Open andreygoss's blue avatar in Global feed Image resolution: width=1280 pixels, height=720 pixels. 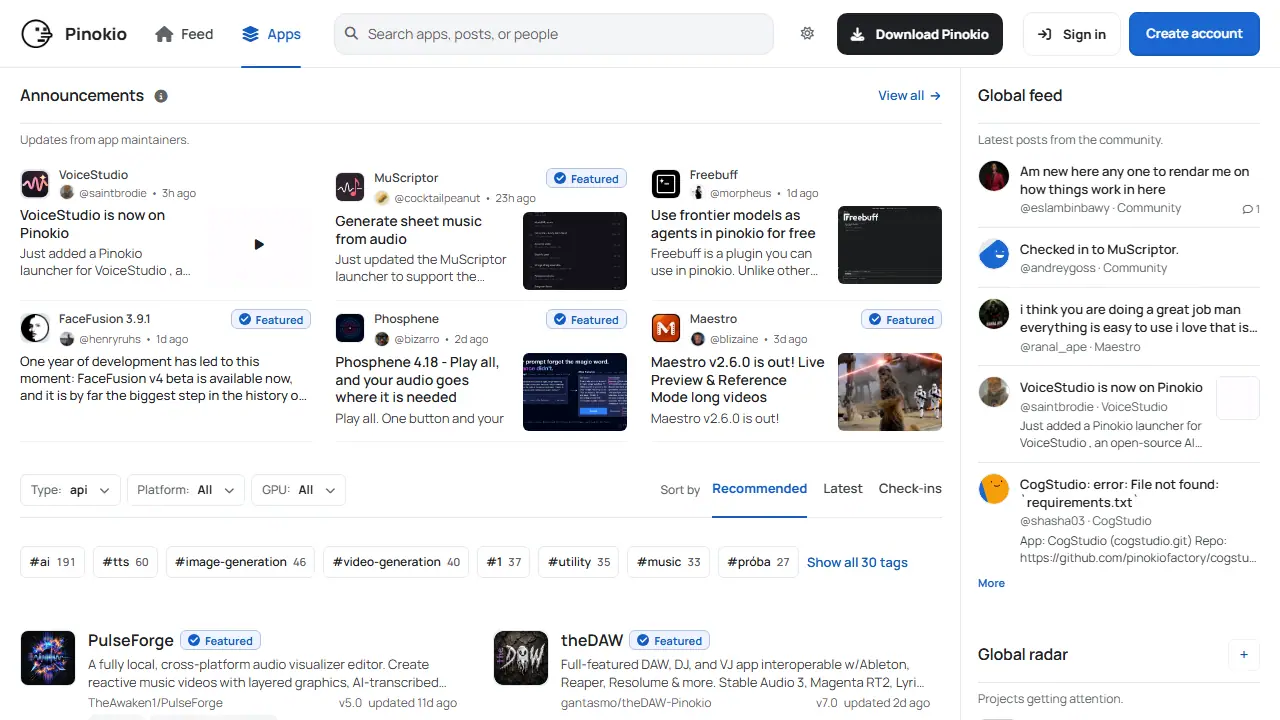pyautogui.click(x=994, y=254)
